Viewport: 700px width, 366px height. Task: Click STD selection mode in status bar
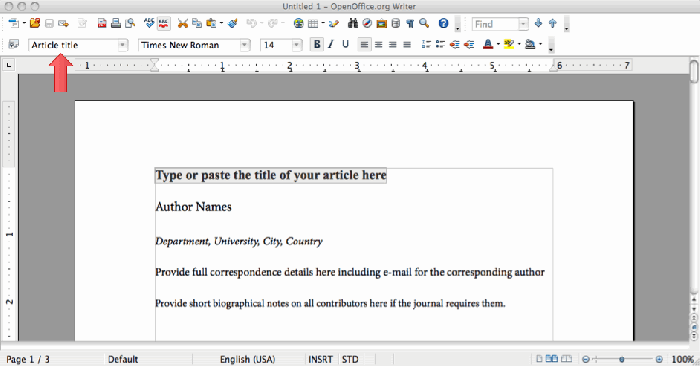[350, 359]
